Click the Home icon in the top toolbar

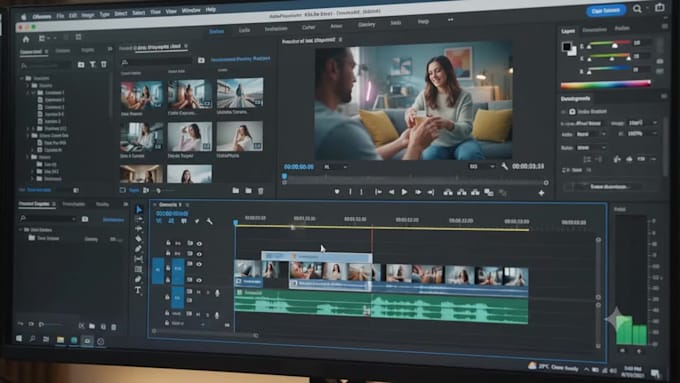[x=26, y=39]
